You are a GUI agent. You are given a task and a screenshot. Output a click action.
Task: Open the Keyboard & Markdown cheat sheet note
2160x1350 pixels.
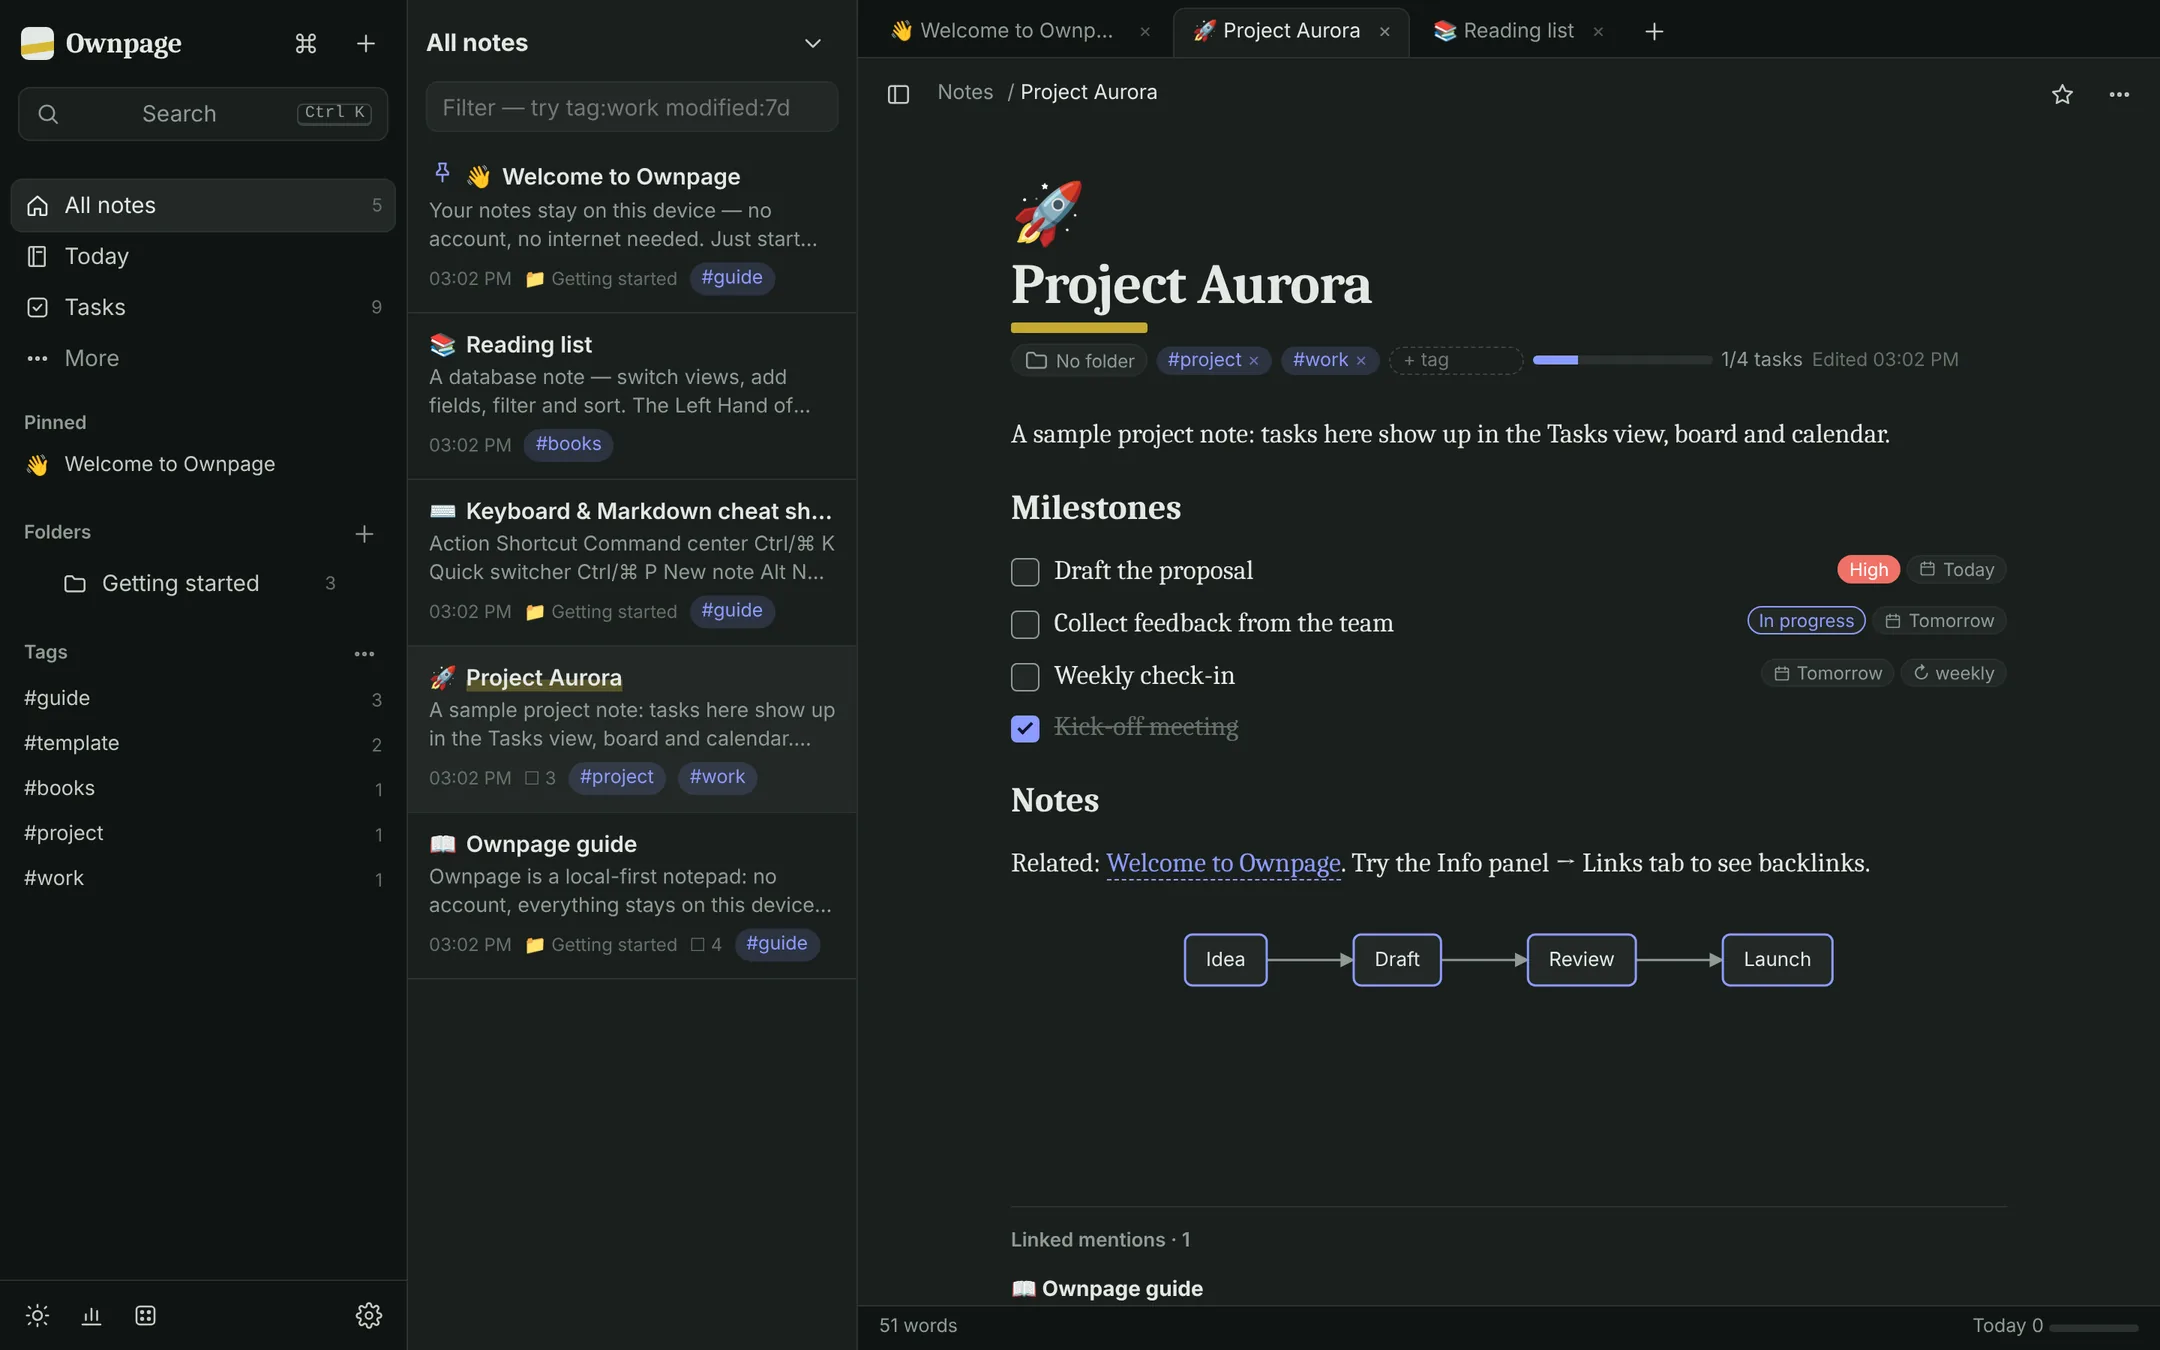632,562
